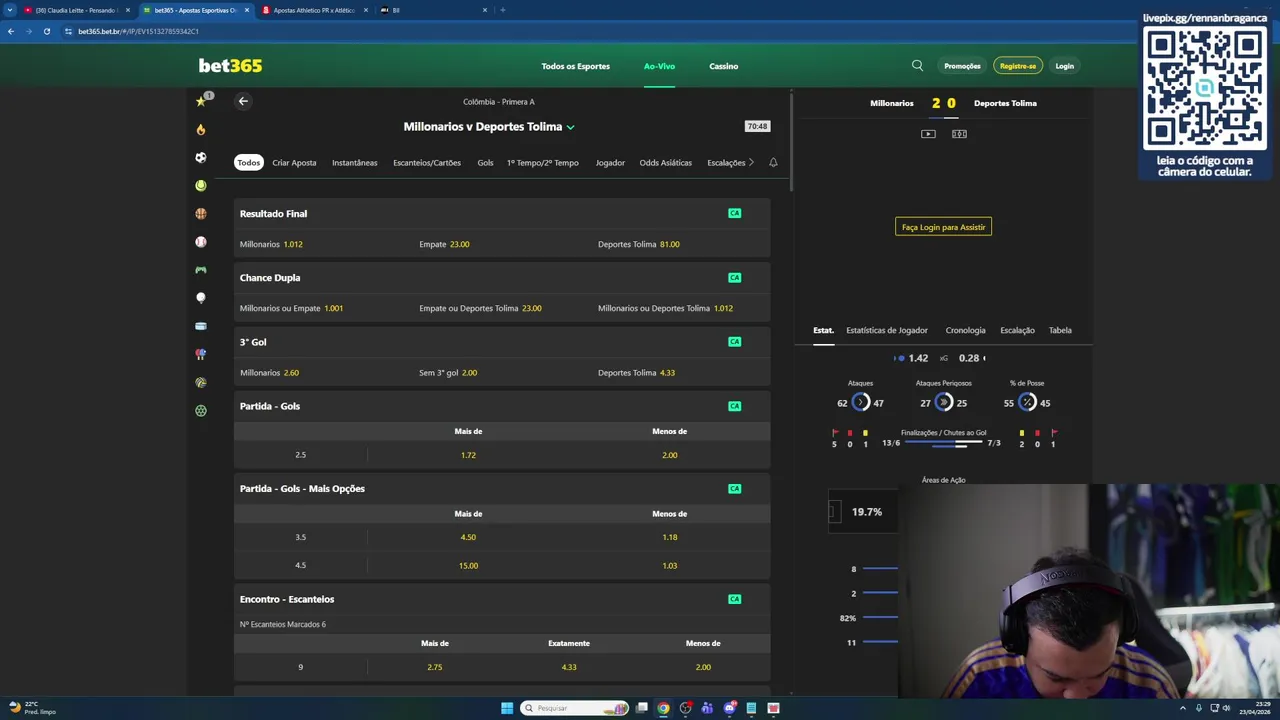This screenshot has width=1280, height=720.
Task: Toggle cash-out badge on Resultado Final
Action: click(x=735, y=213)
